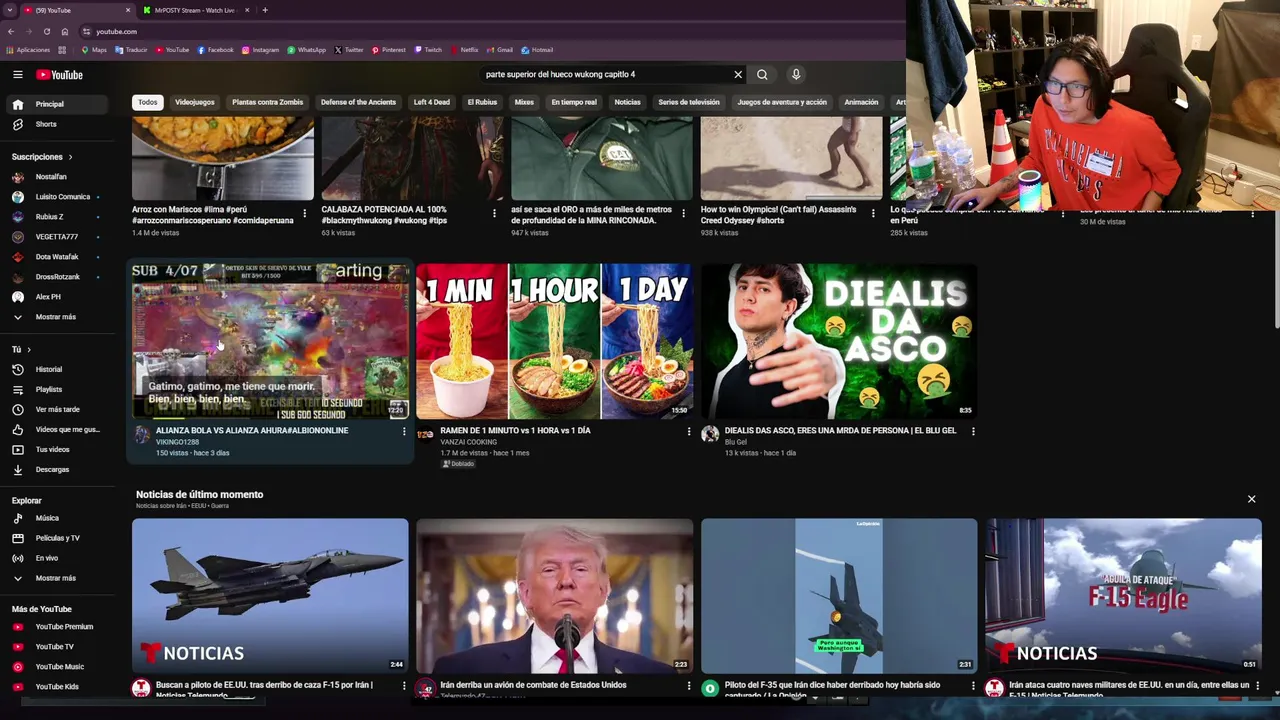Select the Noticias filter chip
Screen dimensions: 1280x720
click(627, 102)
